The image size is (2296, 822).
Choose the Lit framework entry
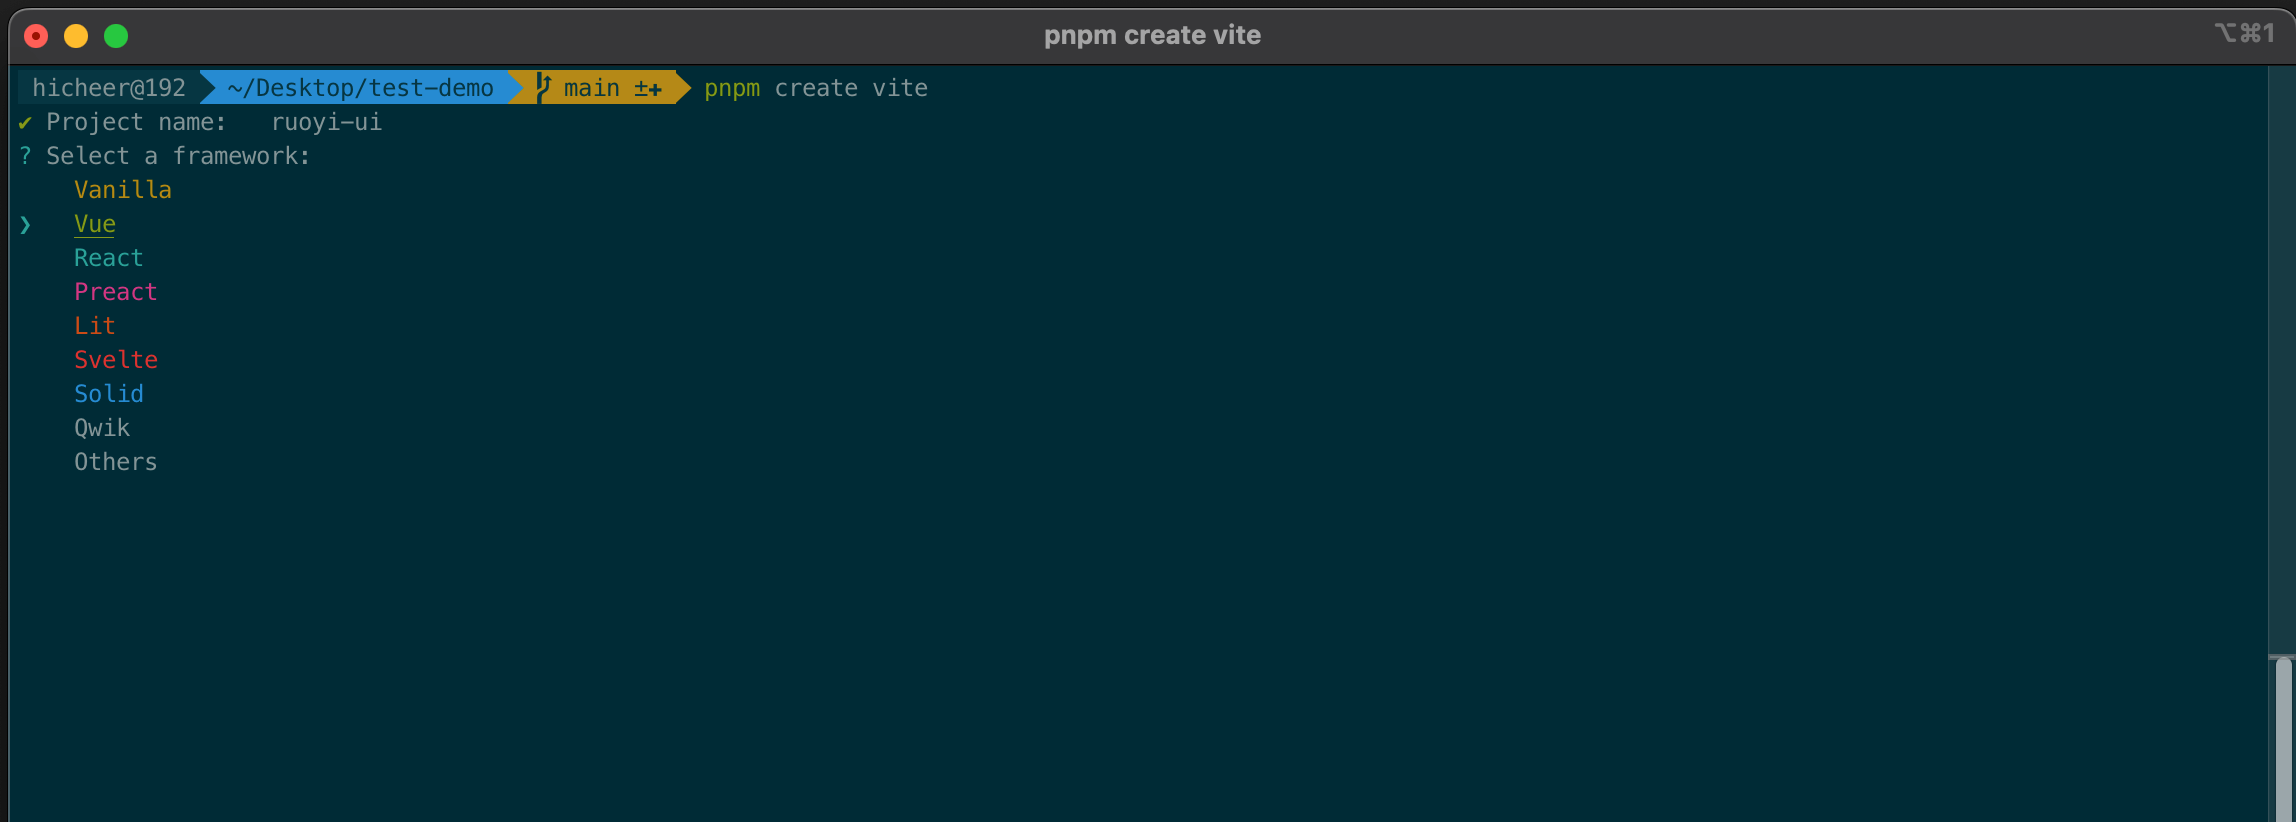(95, 326)
